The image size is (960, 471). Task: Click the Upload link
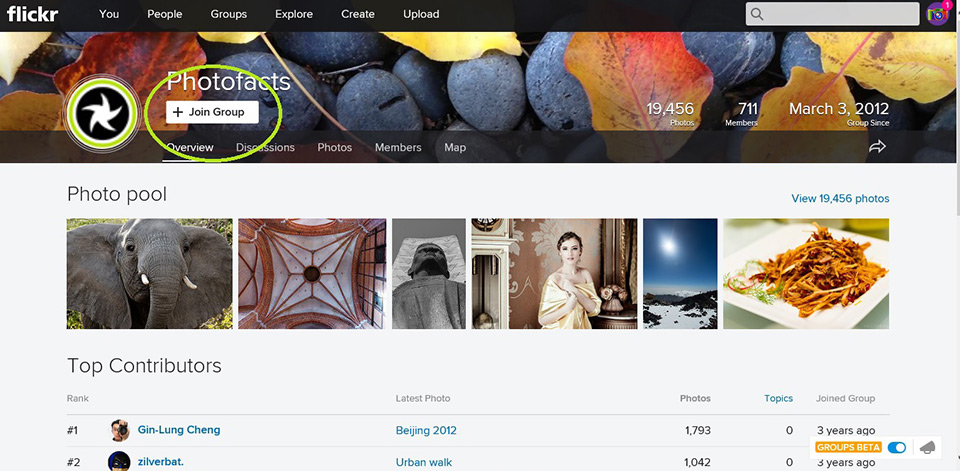pyautogui.click(x=421, y=14)
